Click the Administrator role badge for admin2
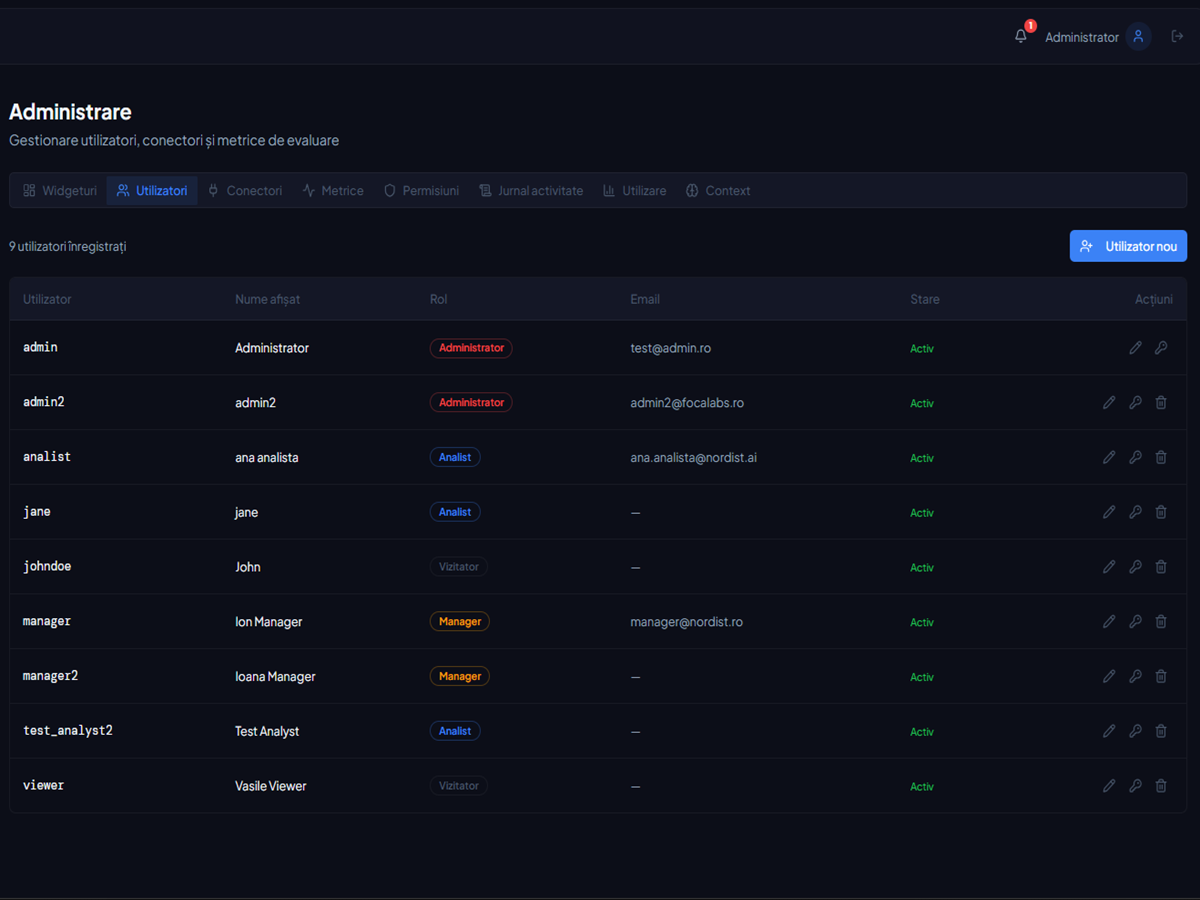The image size is (1200, 900). pyautogui.click(x=471, y=402)
